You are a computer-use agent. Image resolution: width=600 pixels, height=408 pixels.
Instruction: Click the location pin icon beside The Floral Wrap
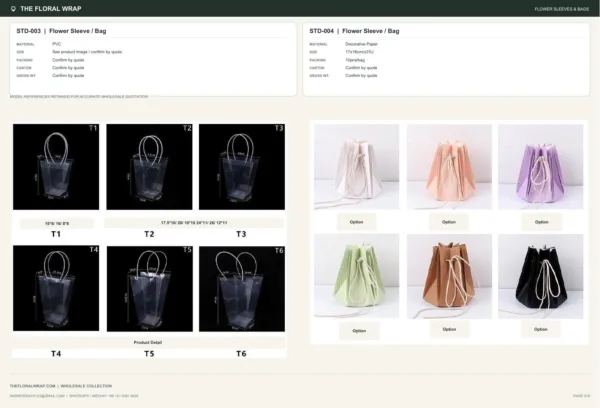pos(13,9)
